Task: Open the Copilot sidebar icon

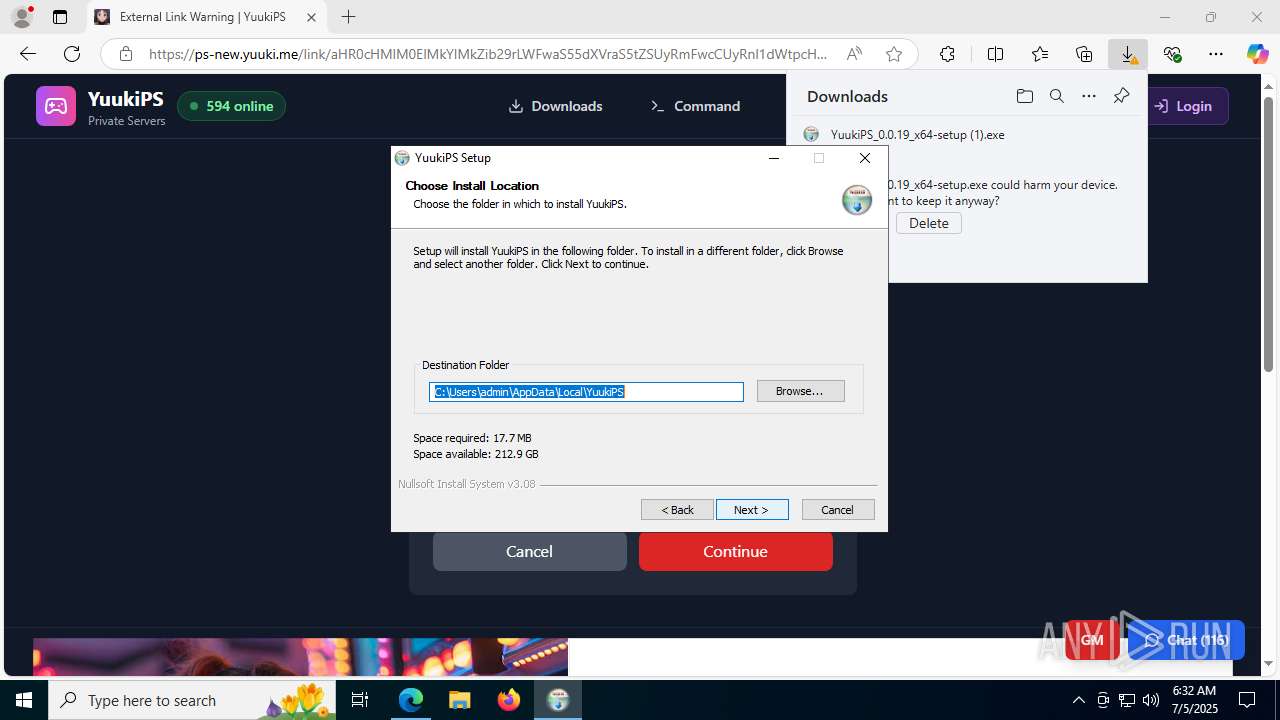Action: click(1257, 54)
